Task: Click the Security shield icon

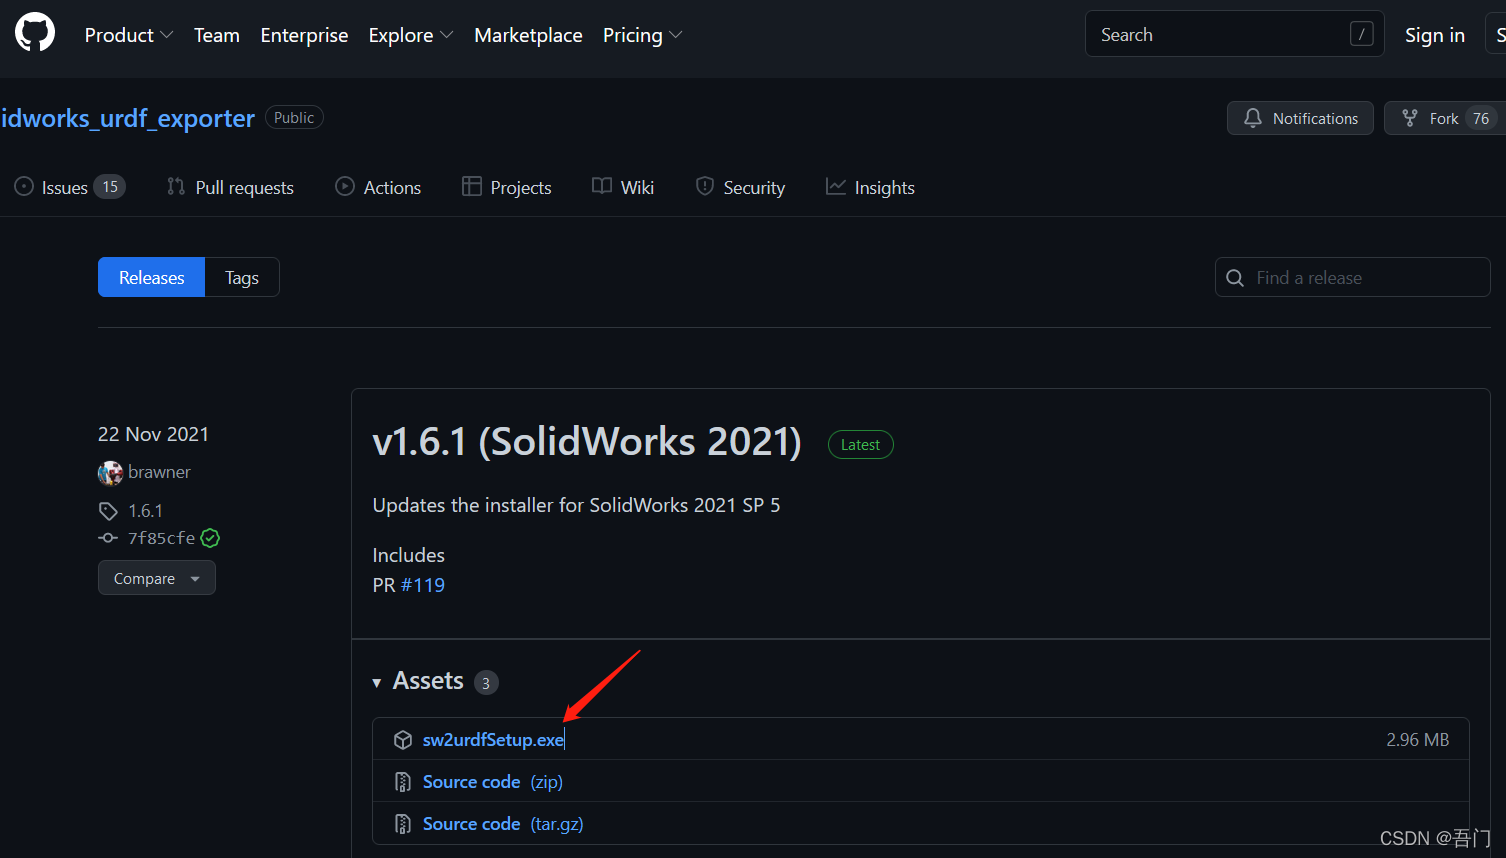Action: click(705, 187)
